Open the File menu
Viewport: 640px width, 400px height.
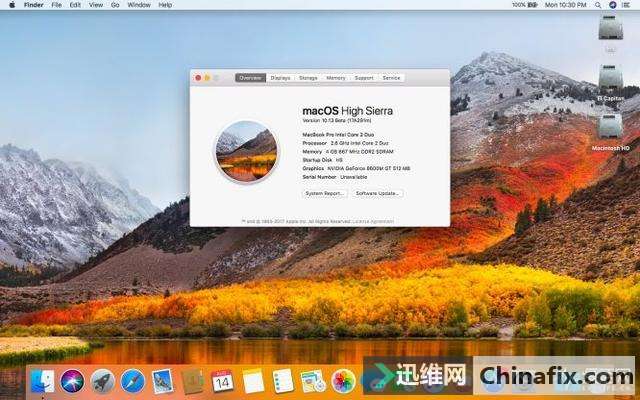coord(56,5)
